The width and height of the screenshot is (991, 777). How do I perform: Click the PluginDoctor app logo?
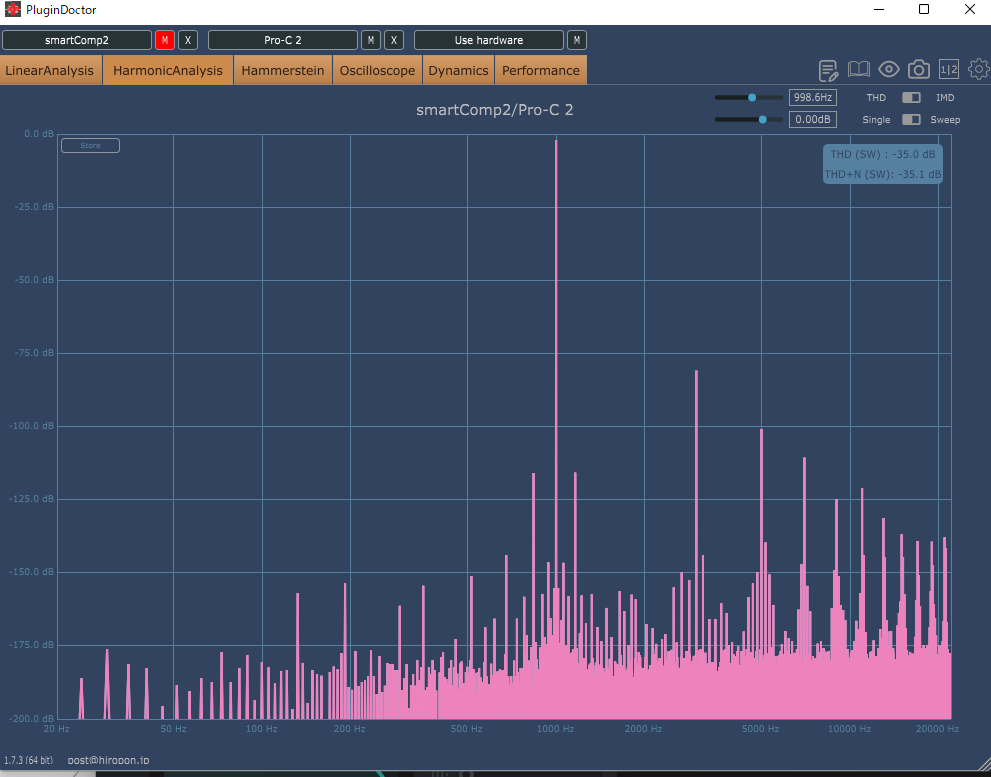coord(13,9)
